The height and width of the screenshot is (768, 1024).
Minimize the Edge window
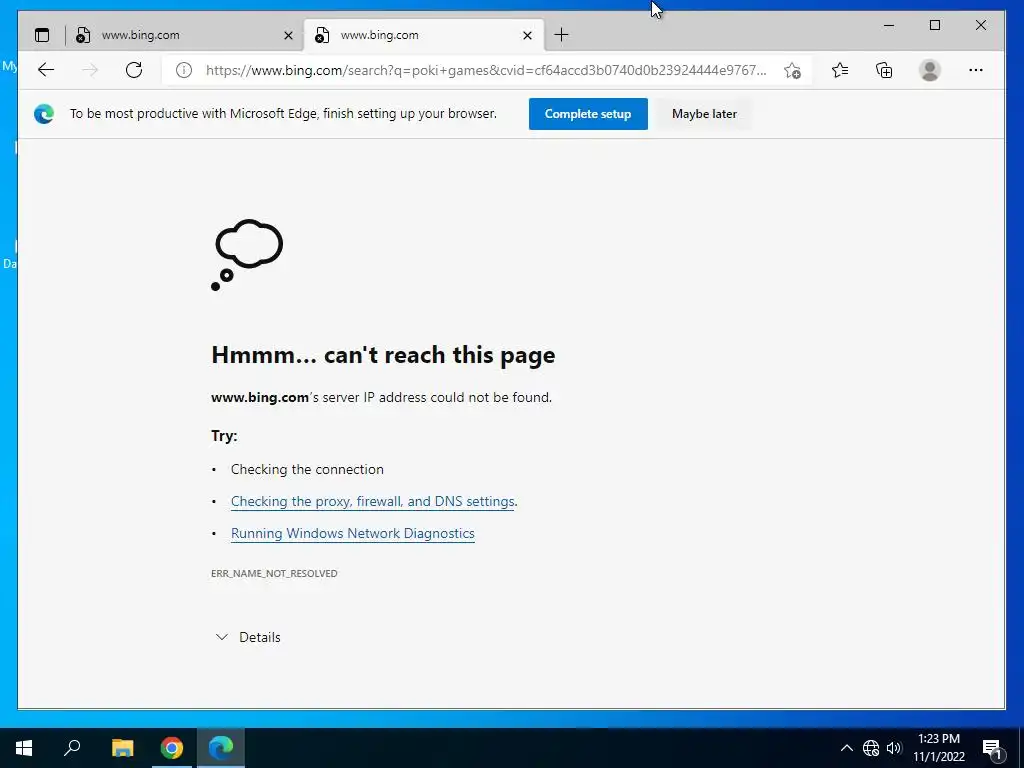point(889,25)
